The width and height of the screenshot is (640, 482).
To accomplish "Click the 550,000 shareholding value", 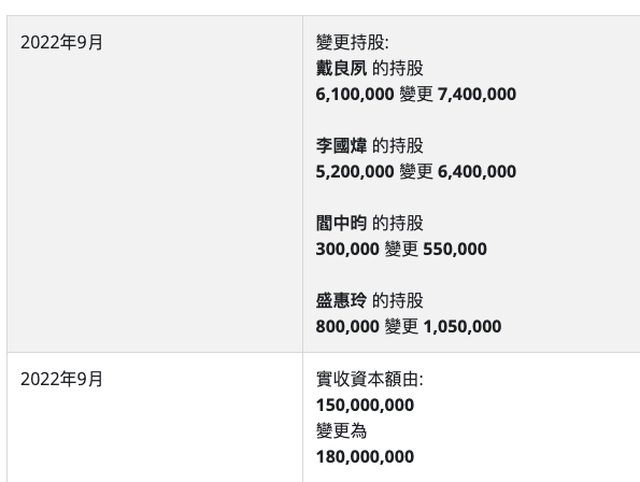I will 454,249.
